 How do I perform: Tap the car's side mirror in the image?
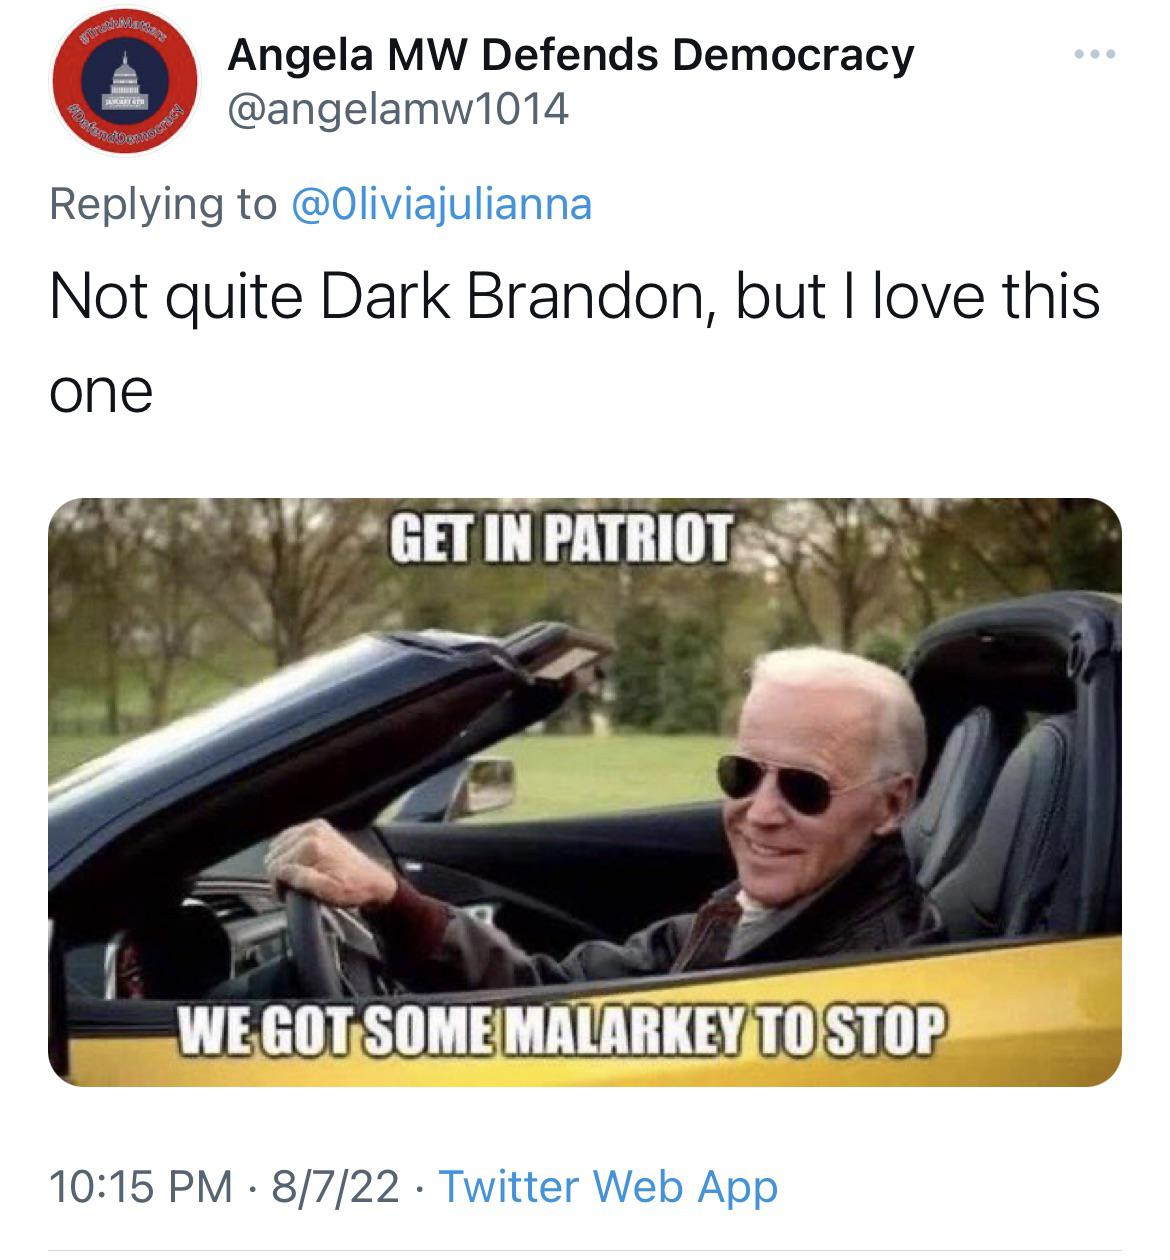(x=481, y=786)
